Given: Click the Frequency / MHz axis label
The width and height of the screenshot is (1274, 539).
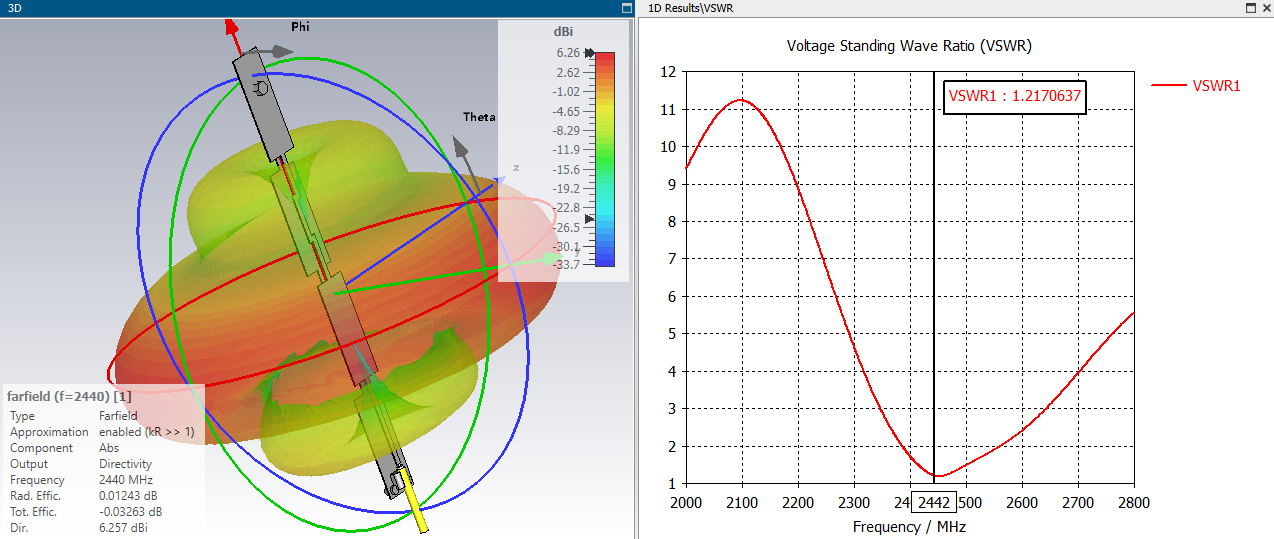Looking at the screenshot, I should (x=910, y=526).
